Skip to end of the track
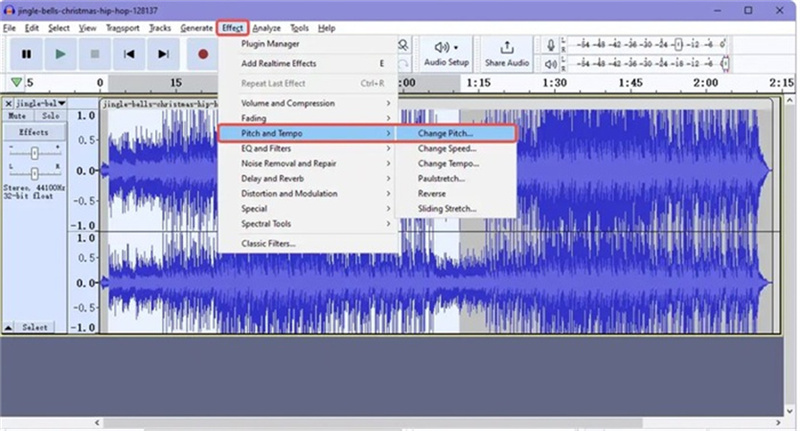 (163, 54)
